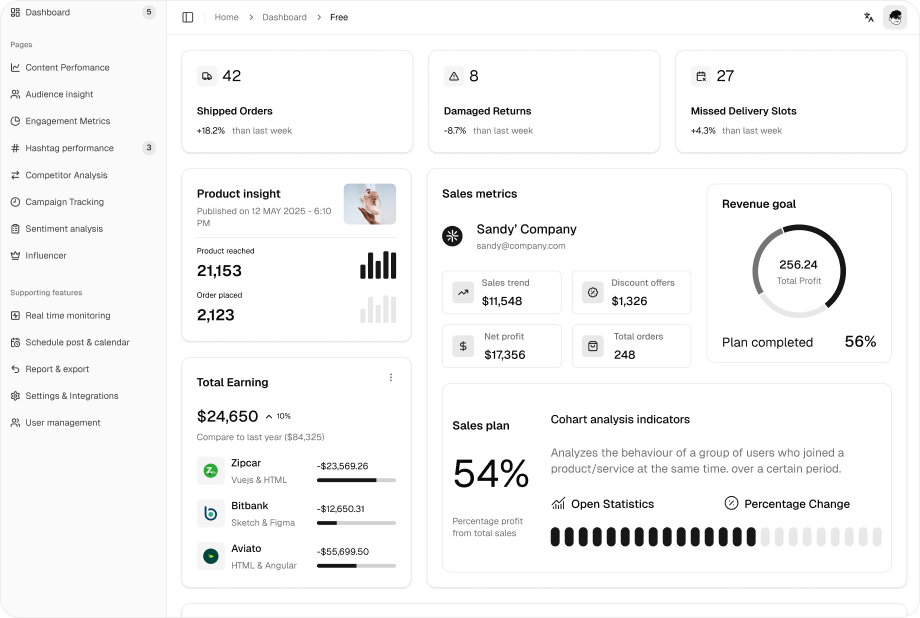Image resolution: width=920 pixels, height=618 pixels.
Task: Open the Total Earning three-dot menu
Action: coord(391,377)
